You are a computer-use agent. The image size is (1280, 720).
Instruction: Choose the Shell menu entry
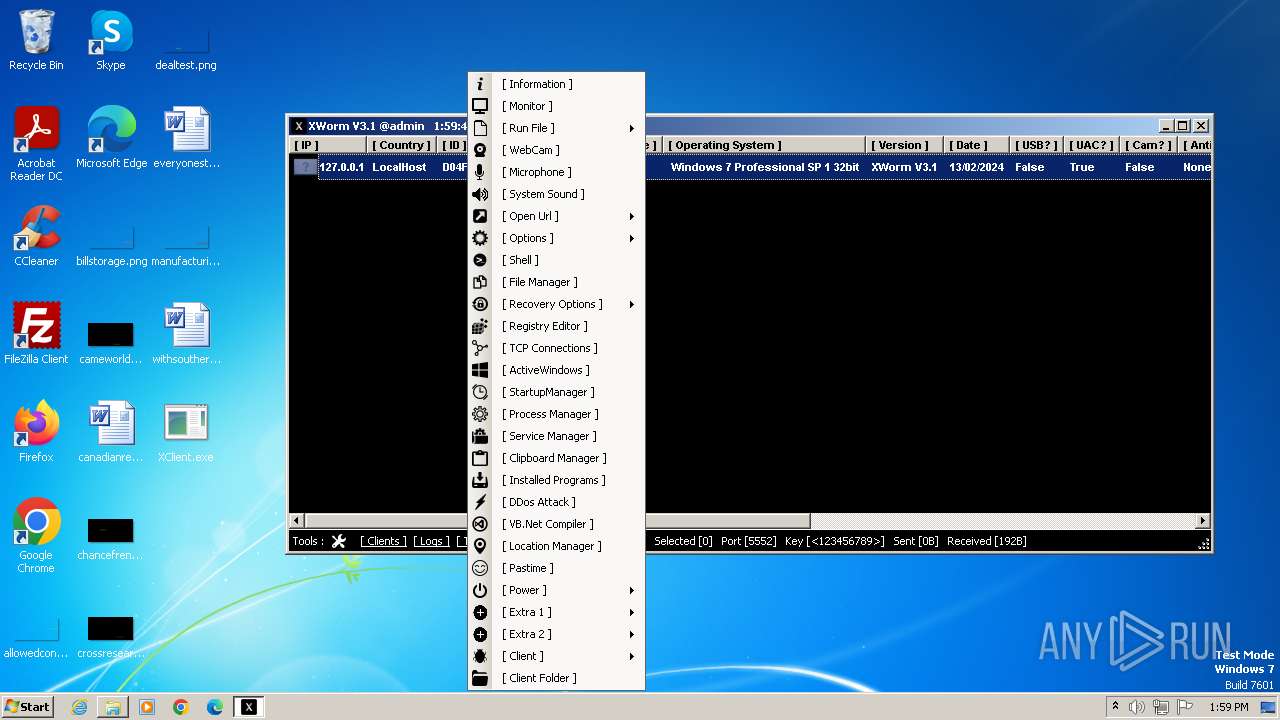(x=556, y=260)
